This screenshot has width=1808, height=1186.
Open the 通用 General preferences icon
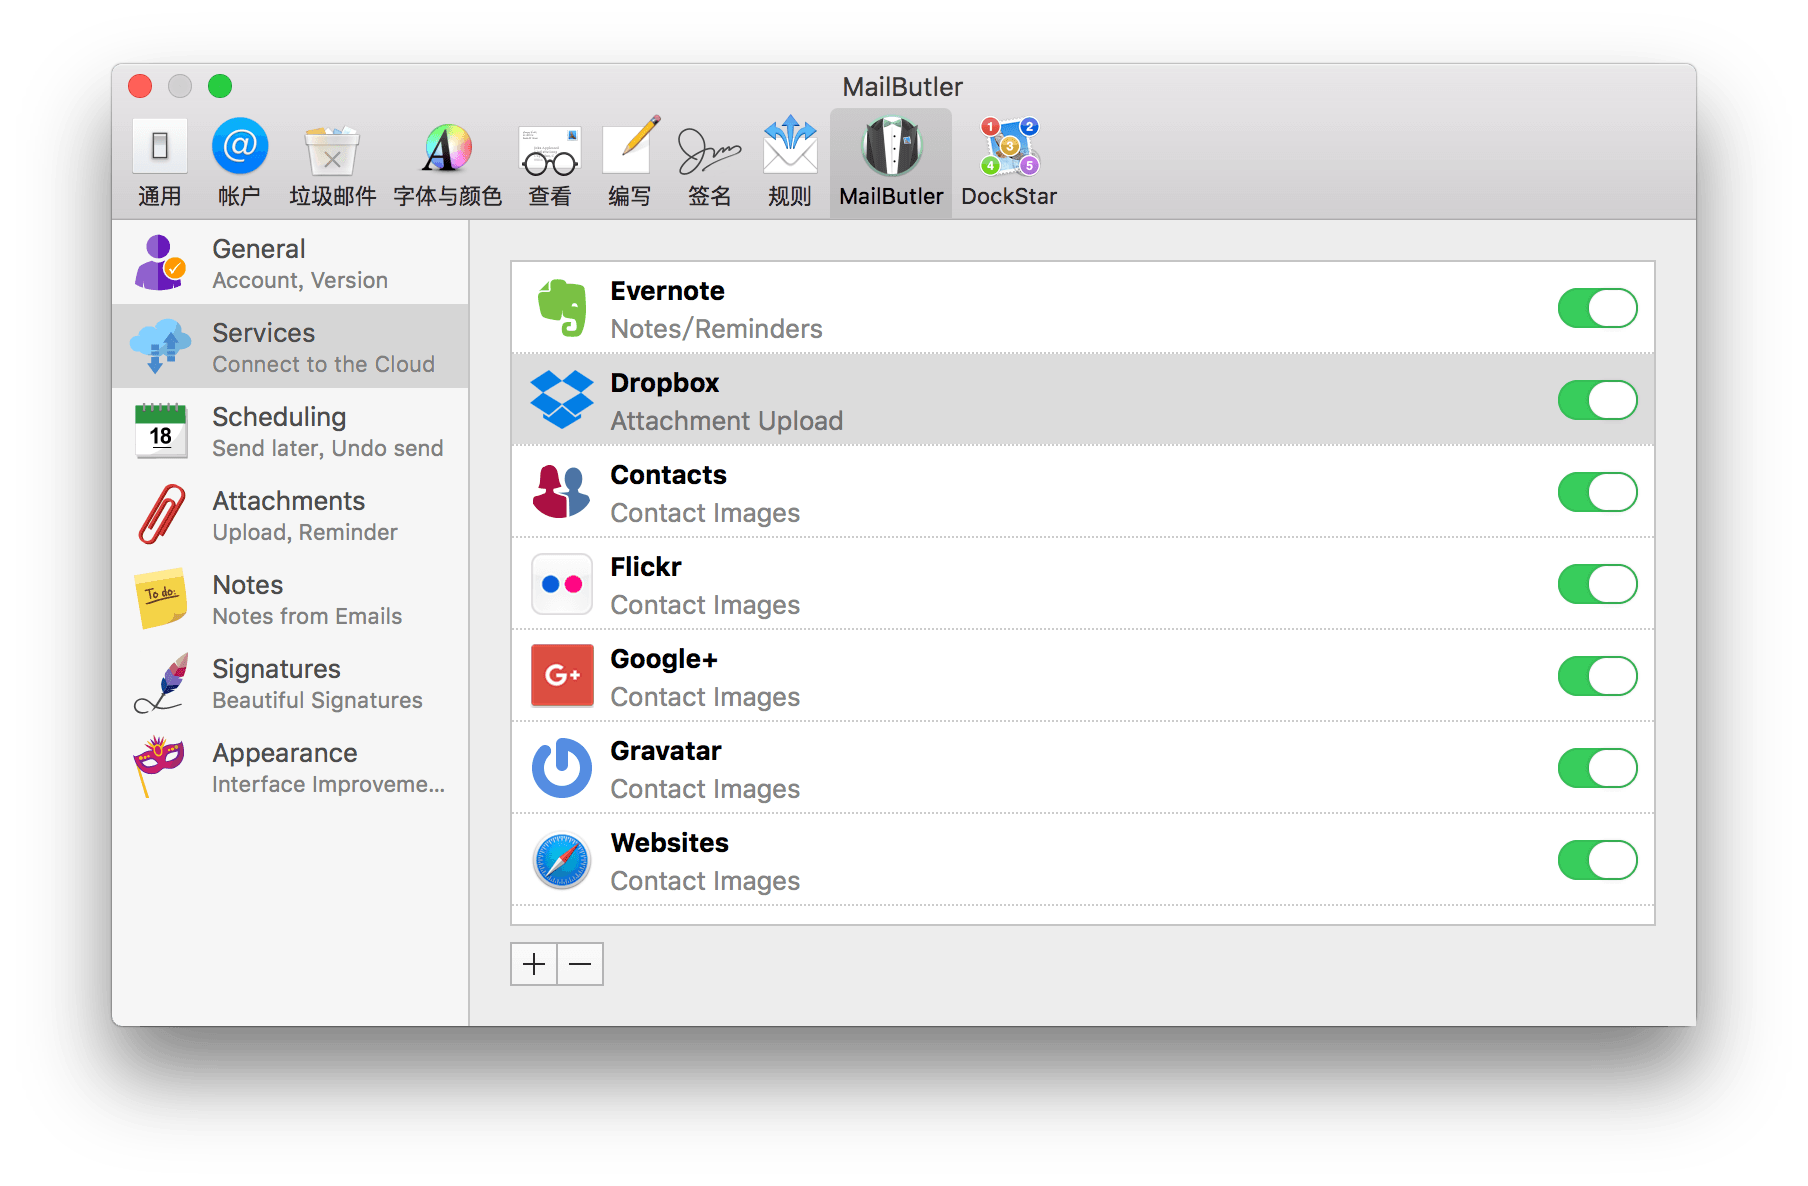160,148
